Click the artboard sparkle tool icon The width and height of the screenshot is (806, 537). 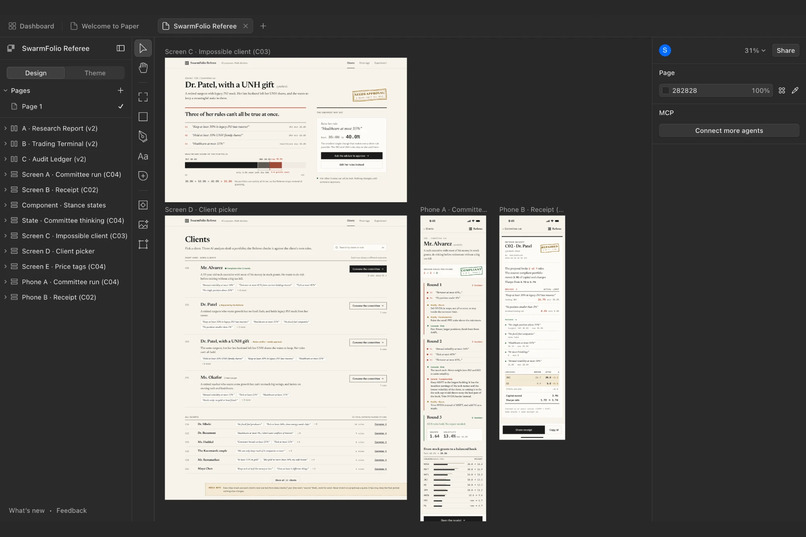[x=143, y=244]
